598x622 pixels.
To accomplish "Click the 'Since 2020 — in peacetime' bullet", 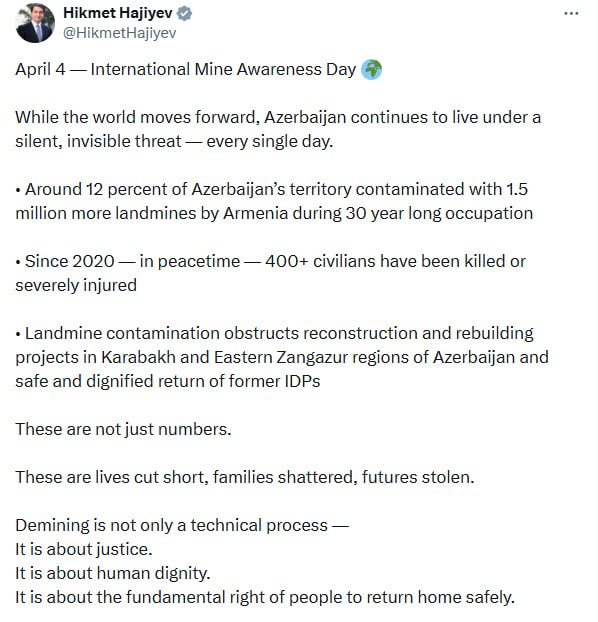I will 271,273.
